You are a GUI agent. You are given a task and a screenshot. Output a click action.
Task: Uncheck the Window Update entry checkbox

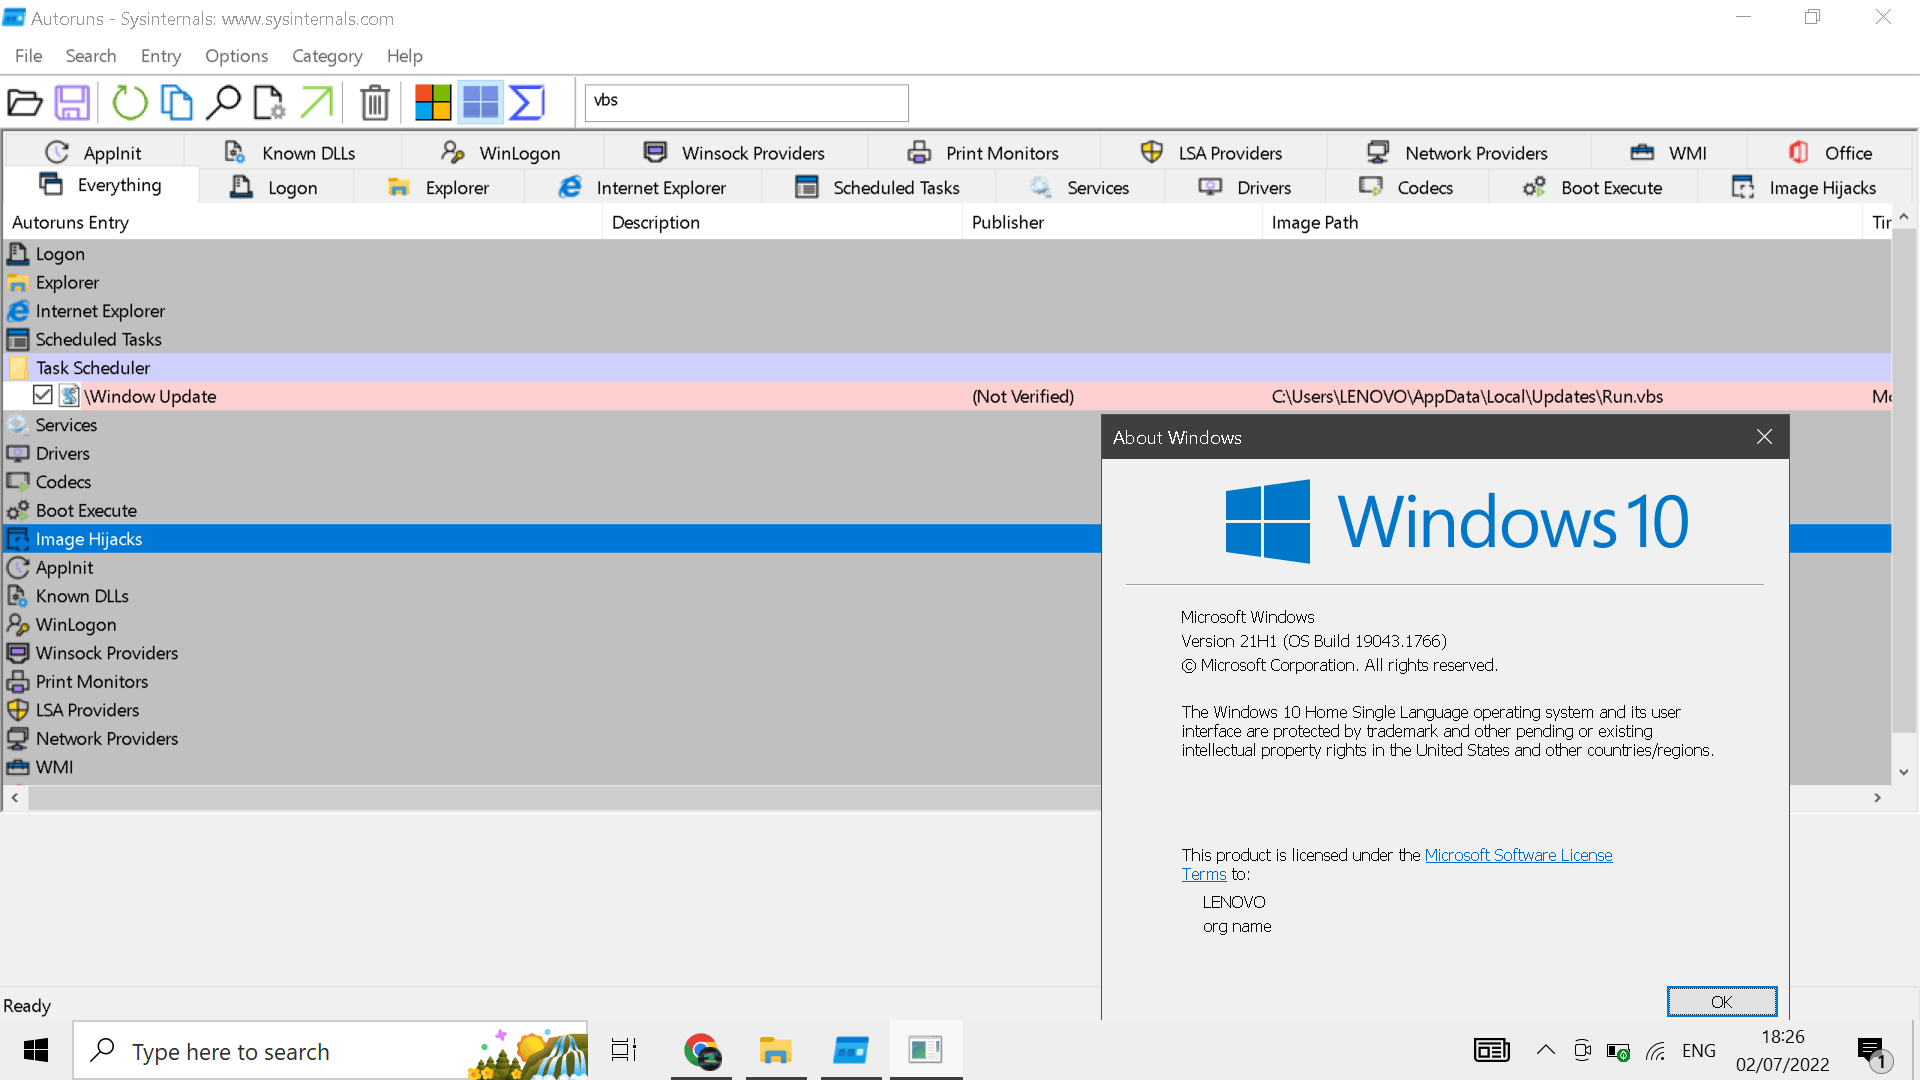click(42, 395)
